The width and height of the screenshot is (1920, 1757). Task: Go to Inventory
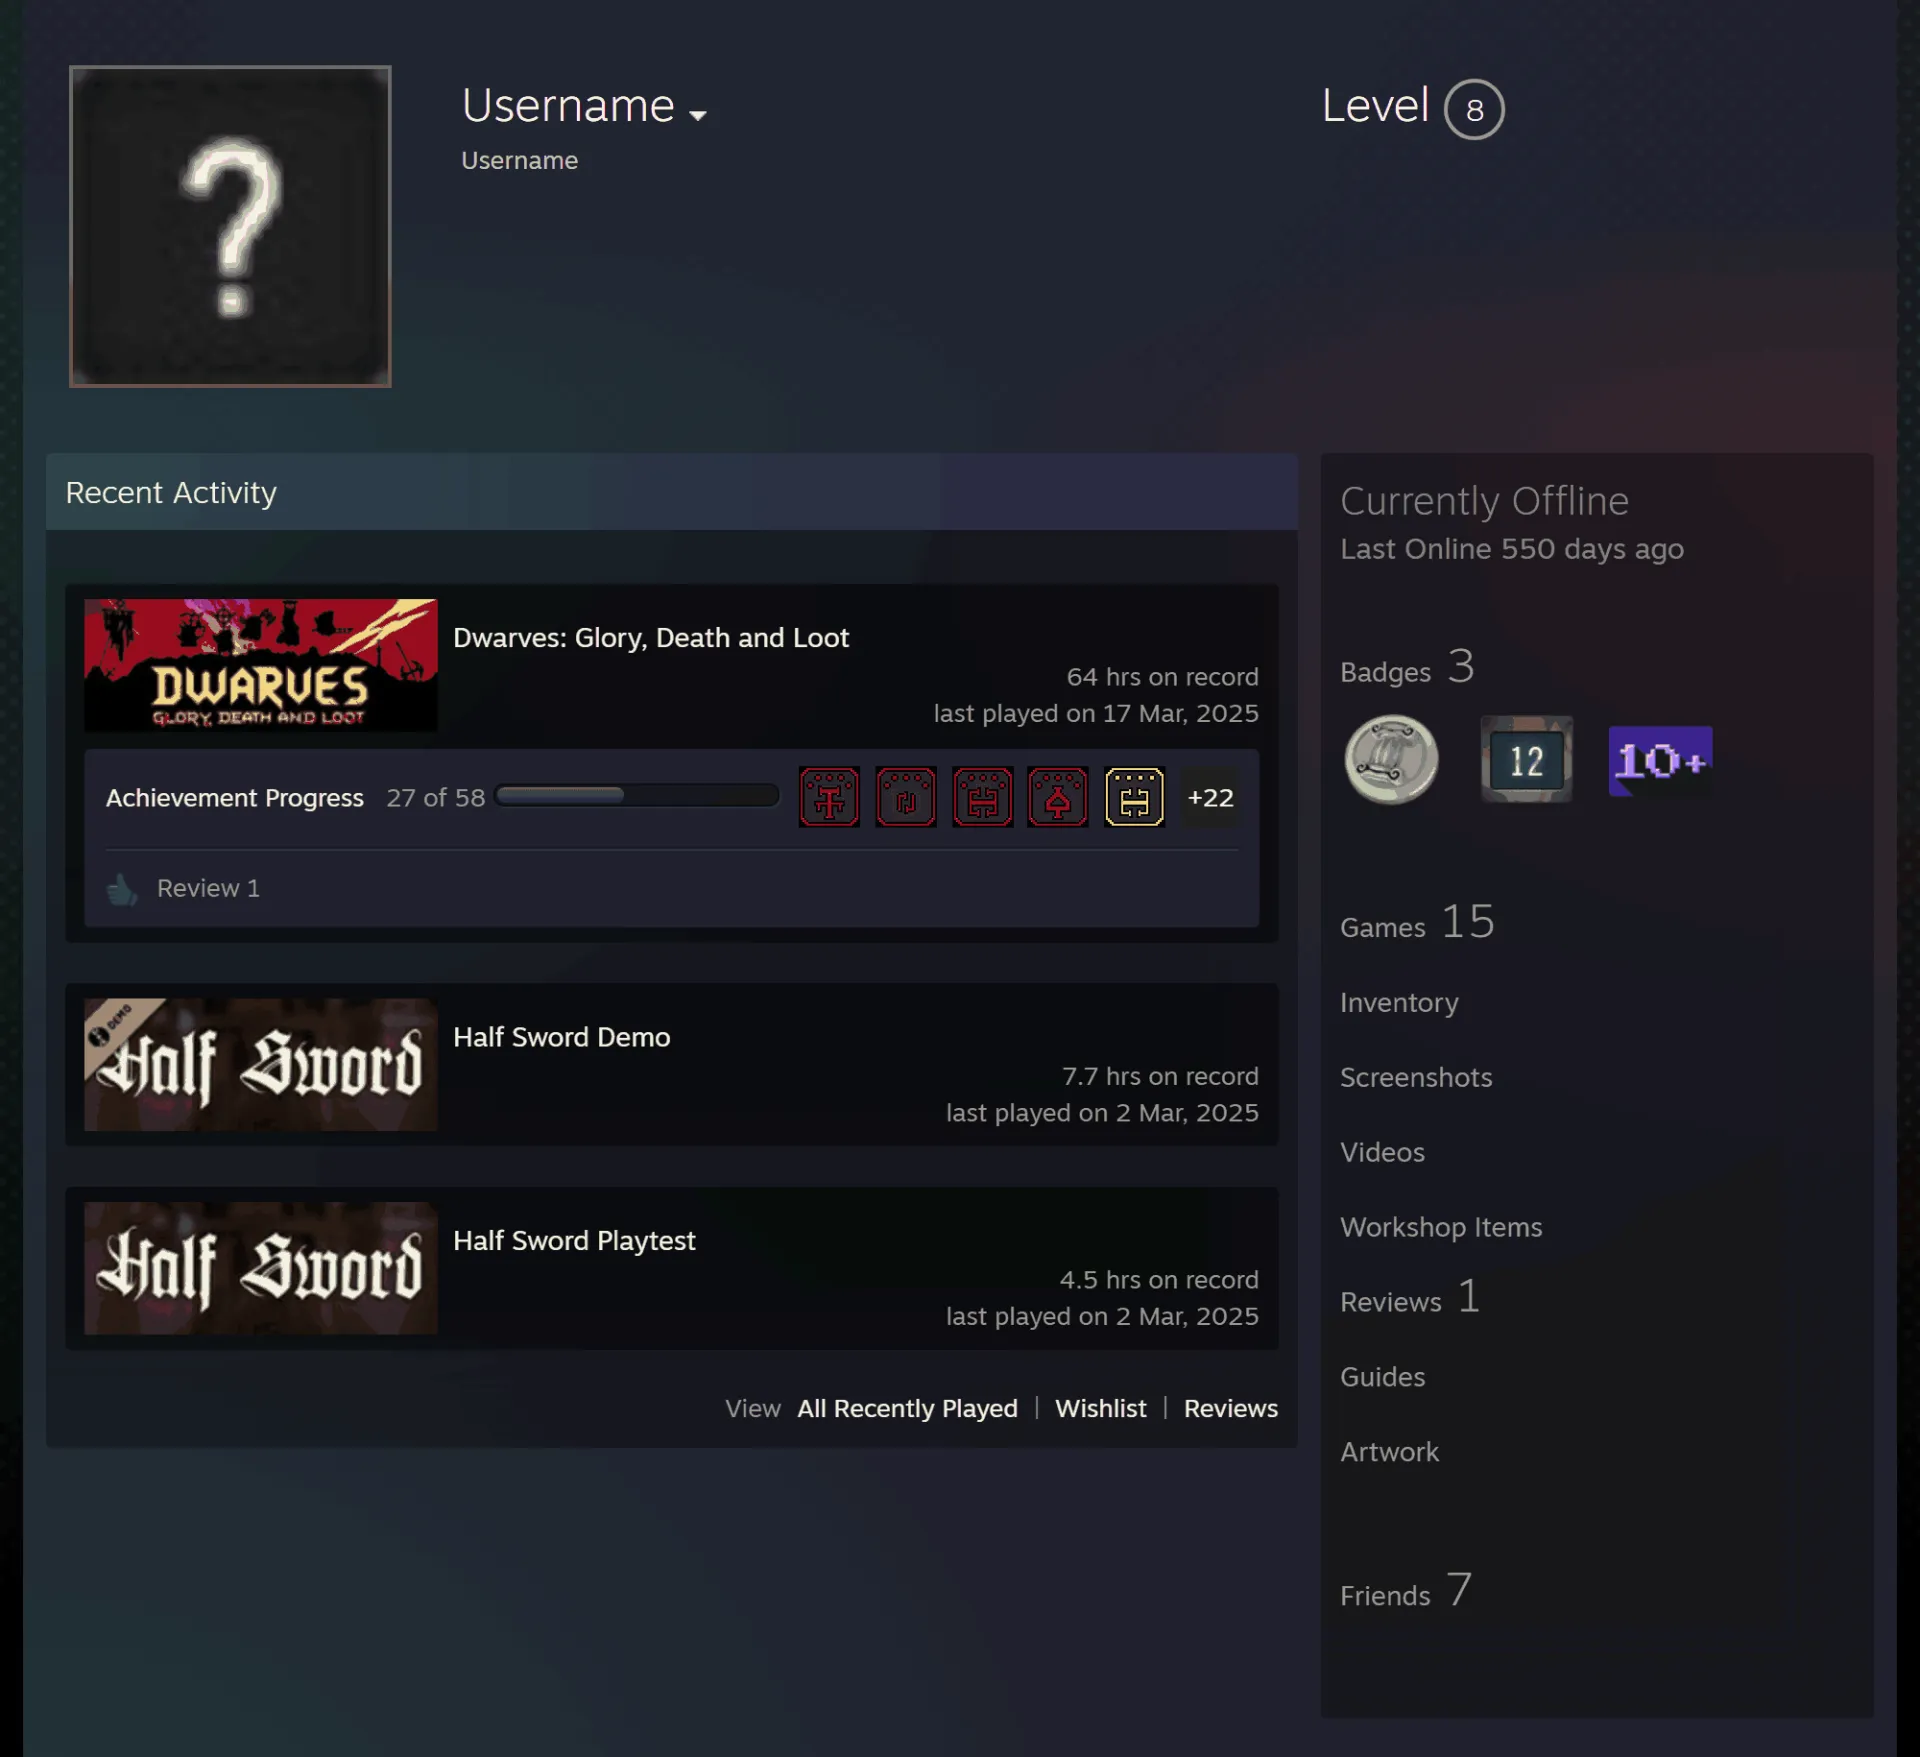click(x=1399, y=1003)
